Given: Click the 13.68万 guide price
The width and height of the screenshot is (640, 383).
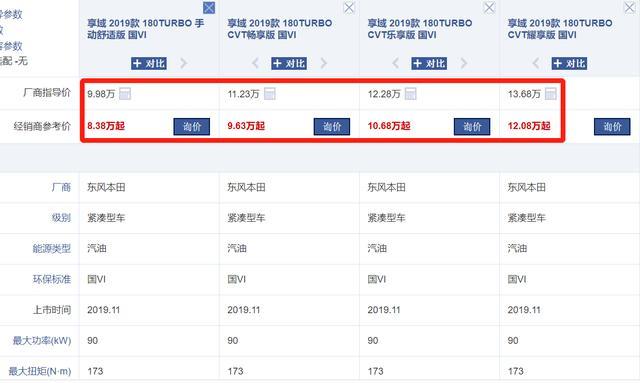Looking at the screenshot, I should [524, 94].
